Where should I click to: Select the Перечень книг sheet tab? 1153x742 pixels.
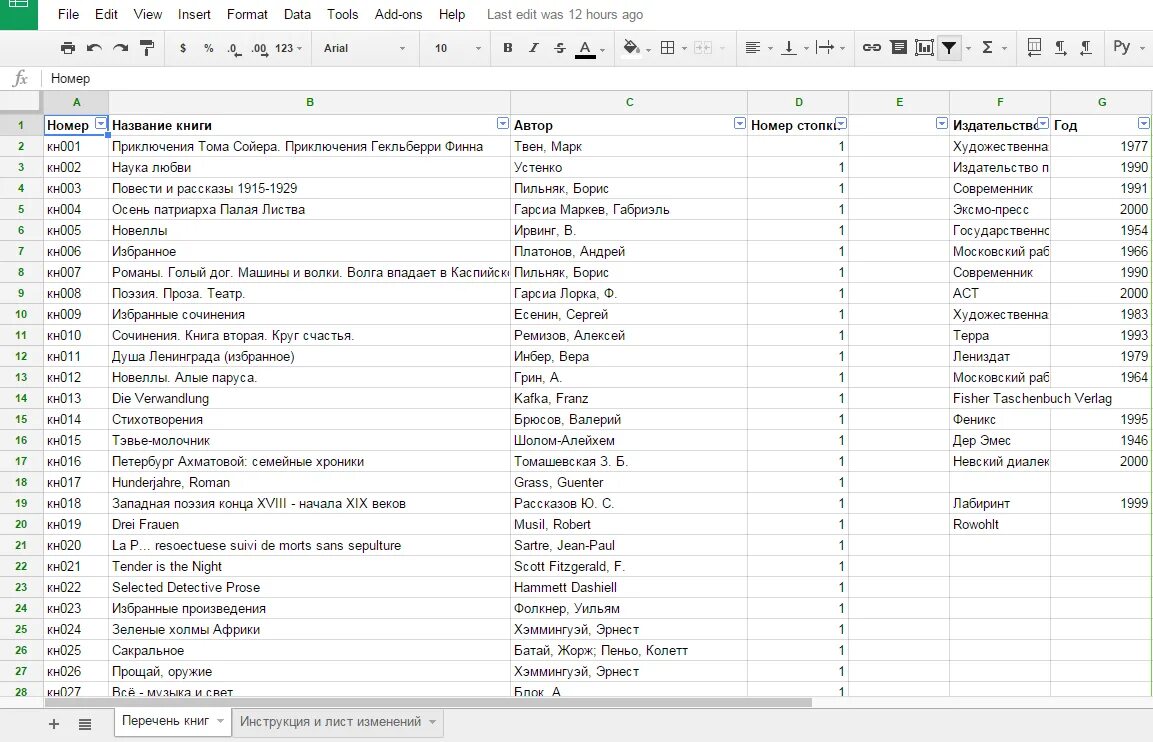[x=166, y=721]
